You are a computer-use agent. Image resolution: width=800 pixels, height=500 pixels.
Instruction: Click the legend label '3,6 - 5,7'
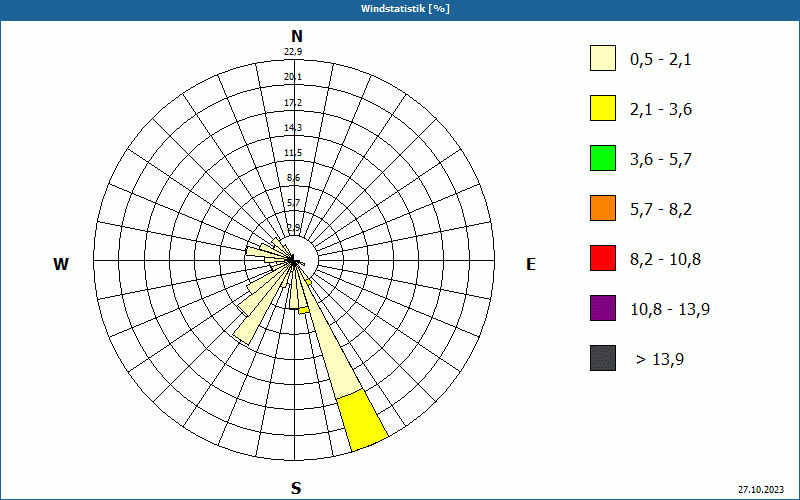click(661, 160)
